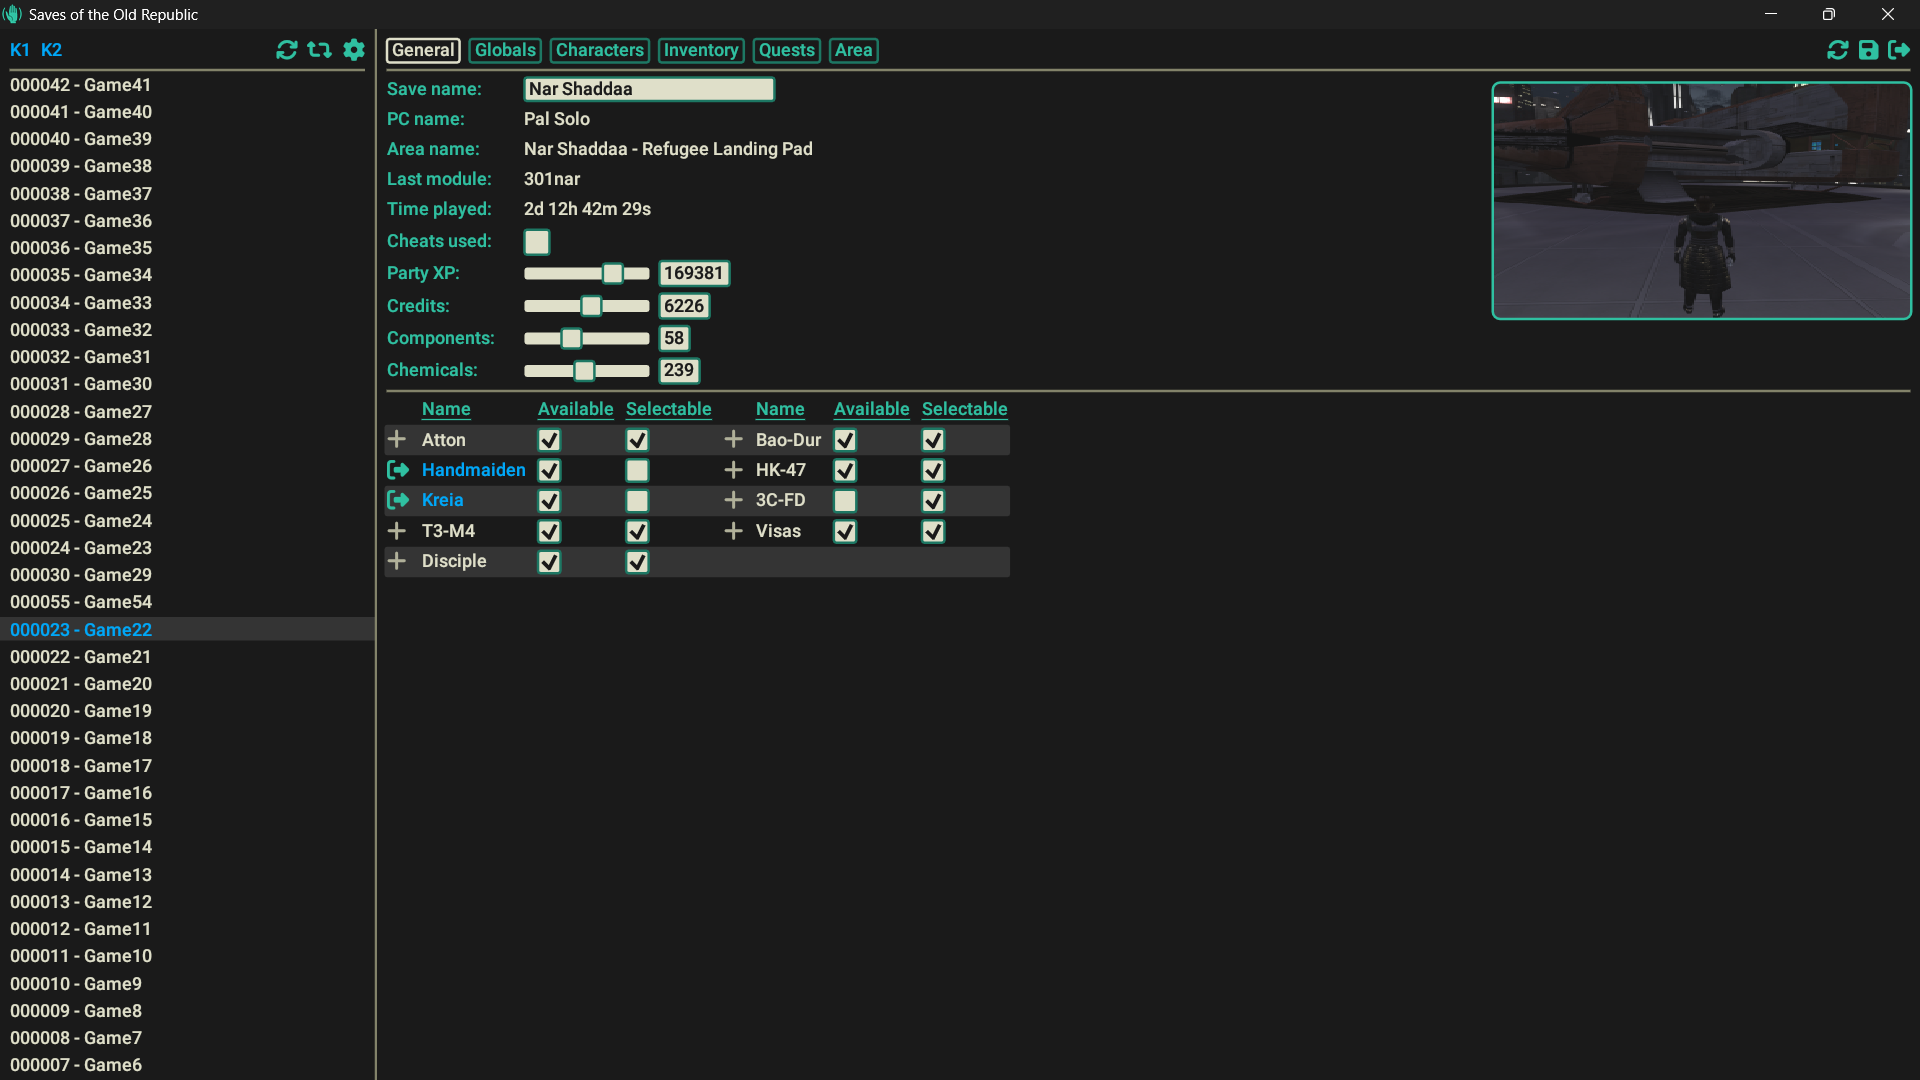
Task: Toggle the Cheats used checkbox
Action: [537, 242]
